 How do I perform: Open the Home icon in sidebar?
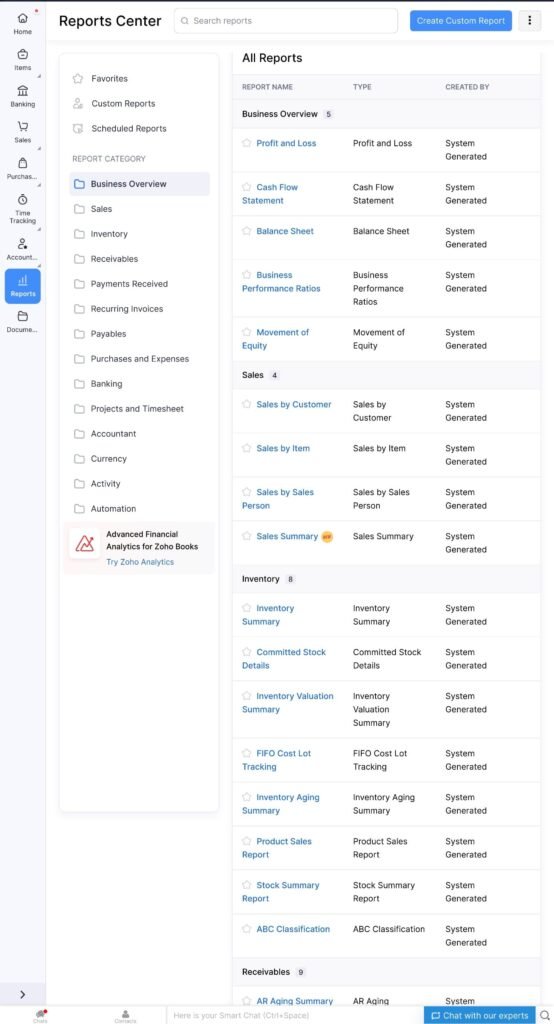22,18
